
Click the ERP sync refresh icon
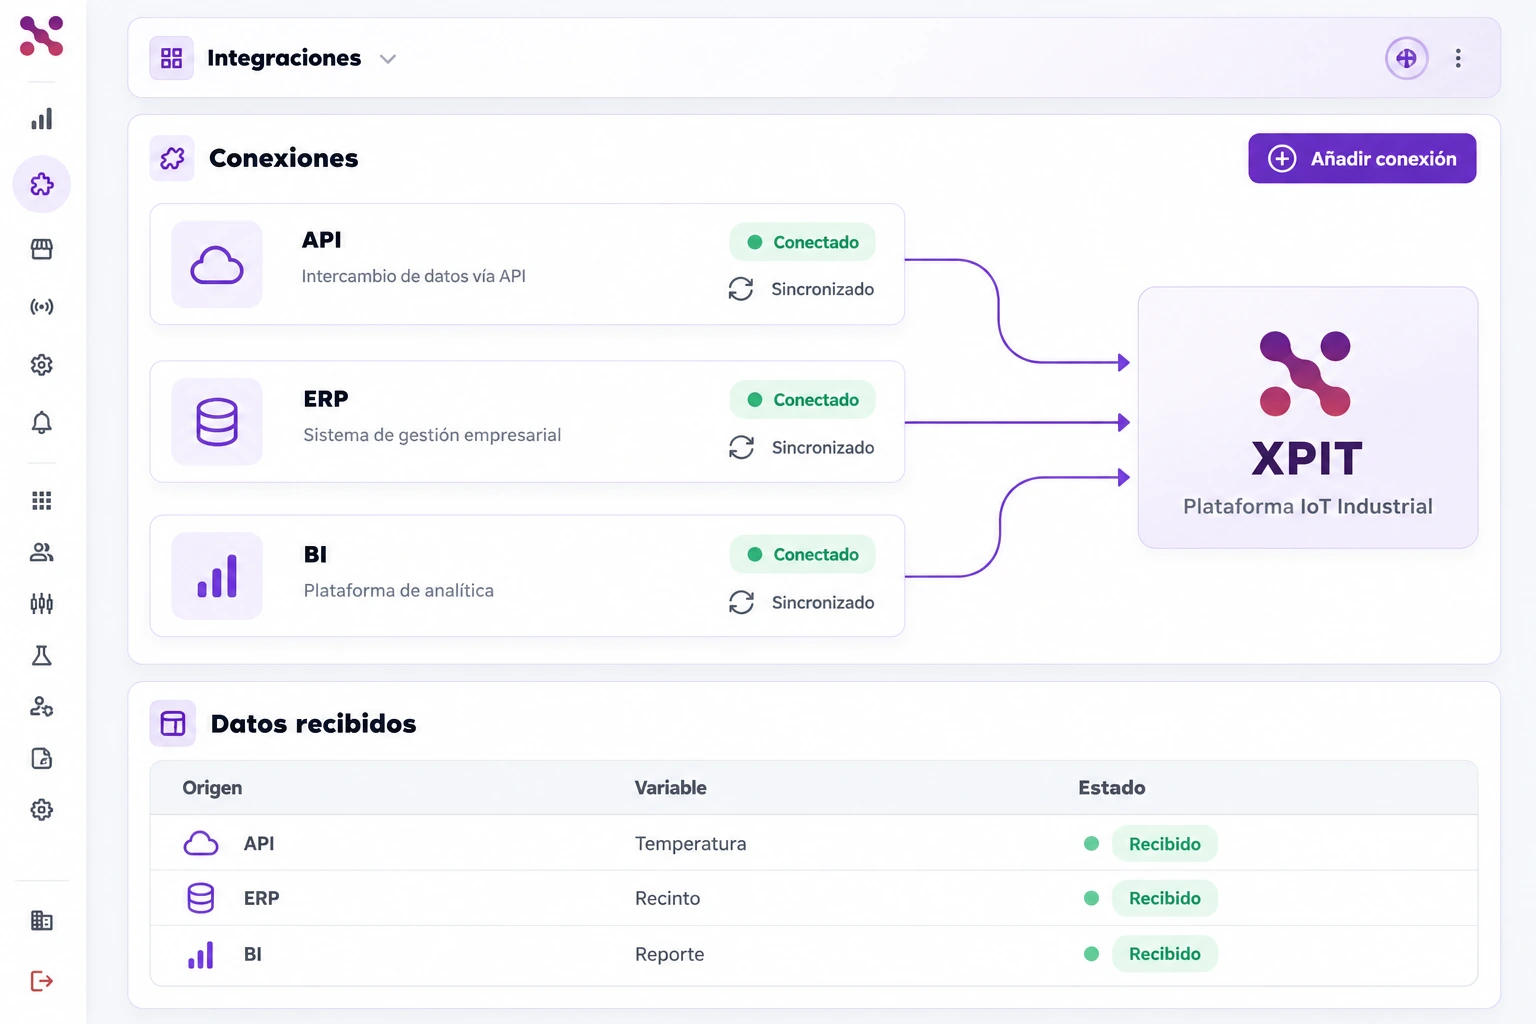point(741,447)
